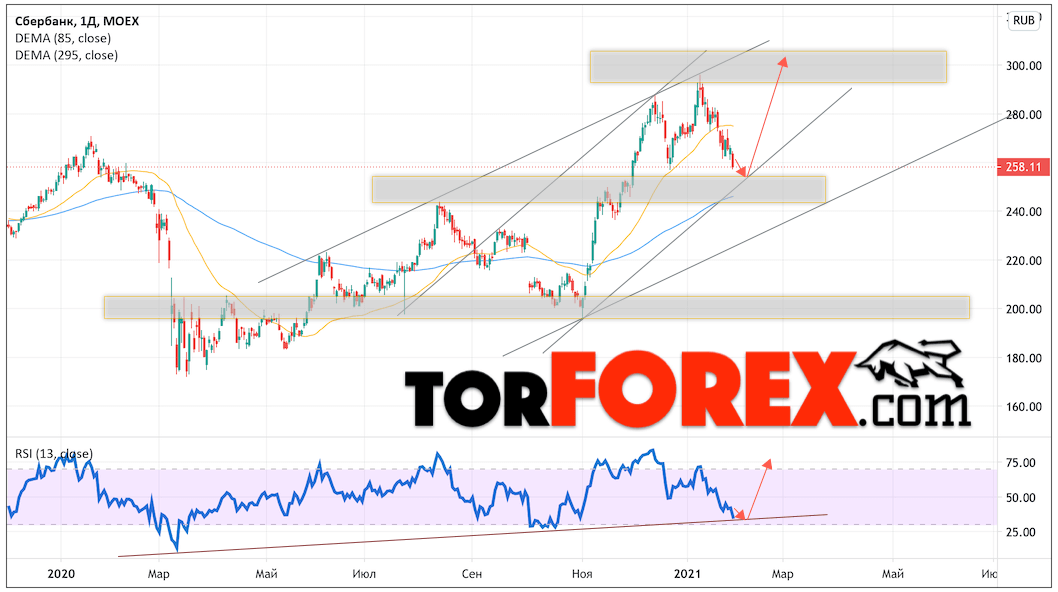Image resolution: width=1058 pixels, height=592 pixels.
Task: Click the Мар label after 2021
Action: coord(783,574)
